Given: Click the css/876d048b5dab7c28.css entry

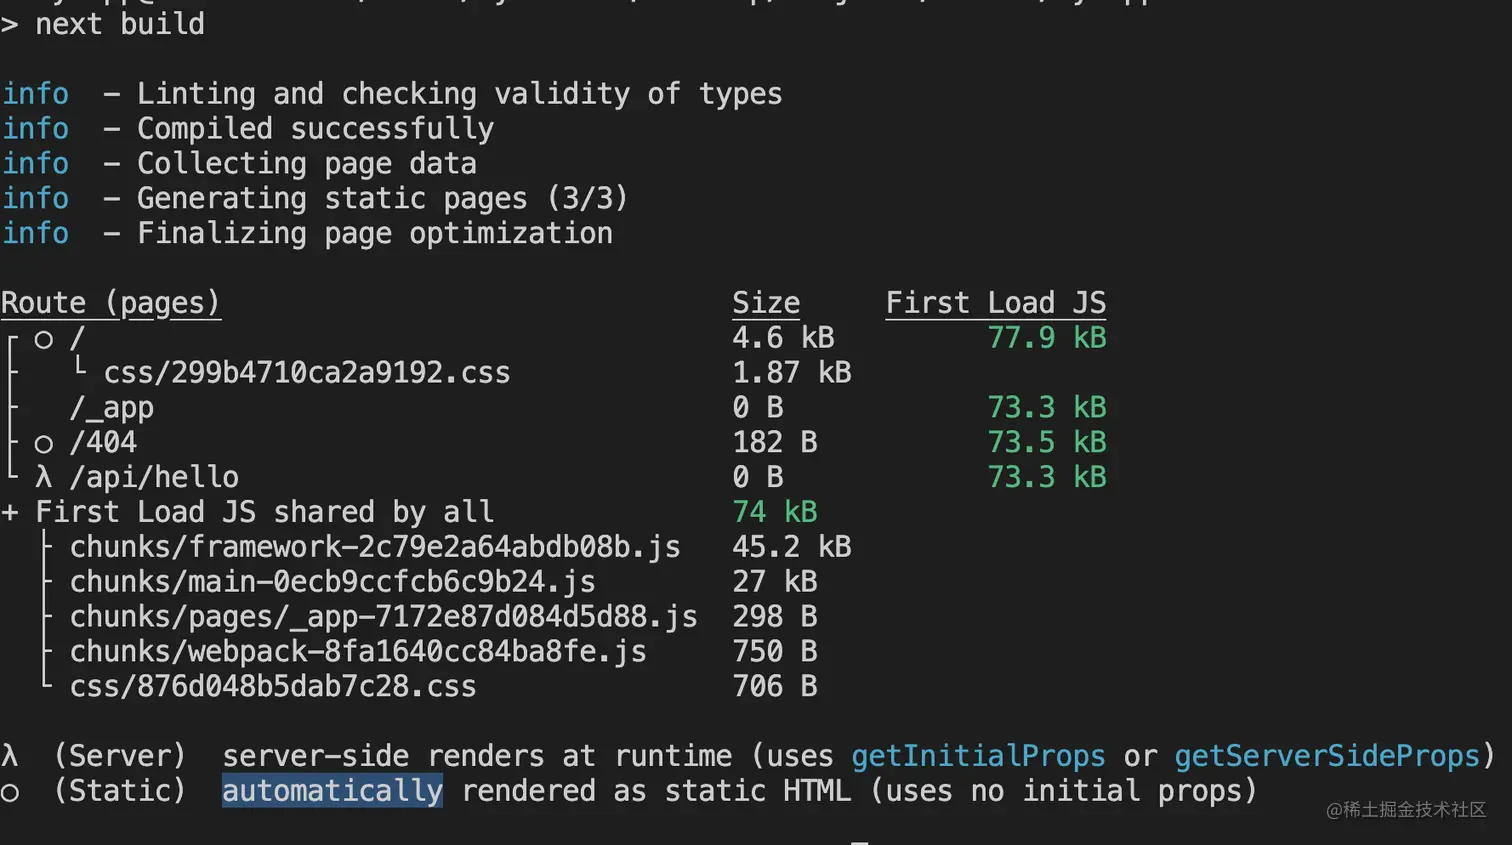Looking at the screenshot, I should pos(273,687).
